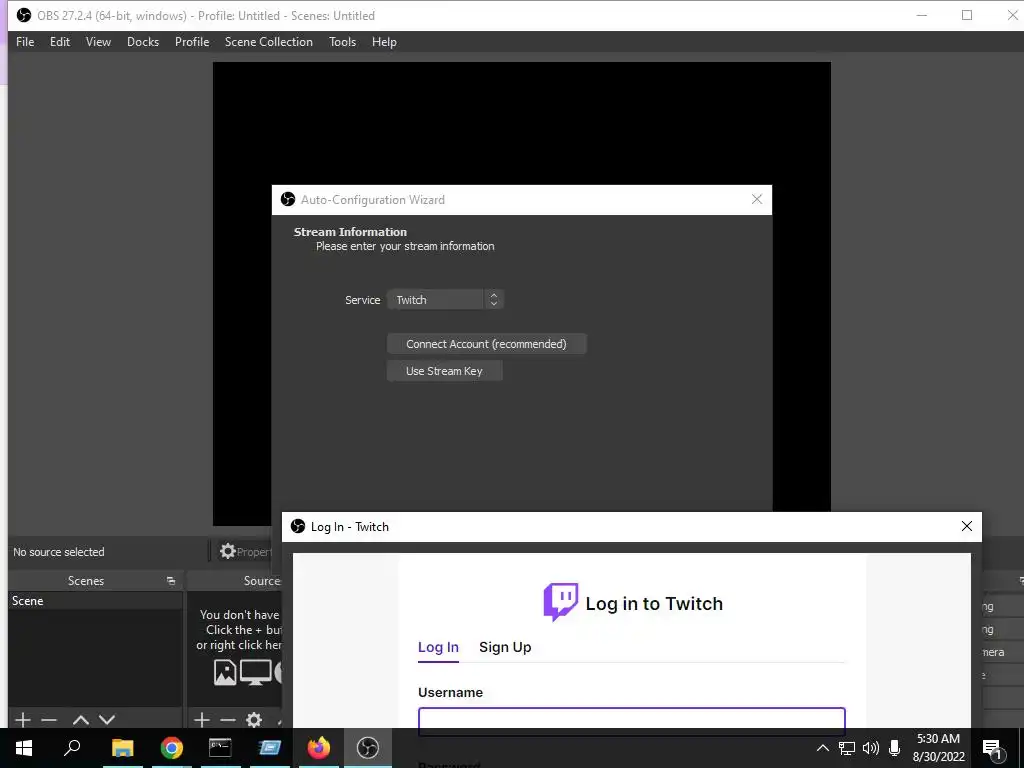Open the Windows notification center
The width and height of the screenshot is (1024, 768).
(x=993, y=749)
